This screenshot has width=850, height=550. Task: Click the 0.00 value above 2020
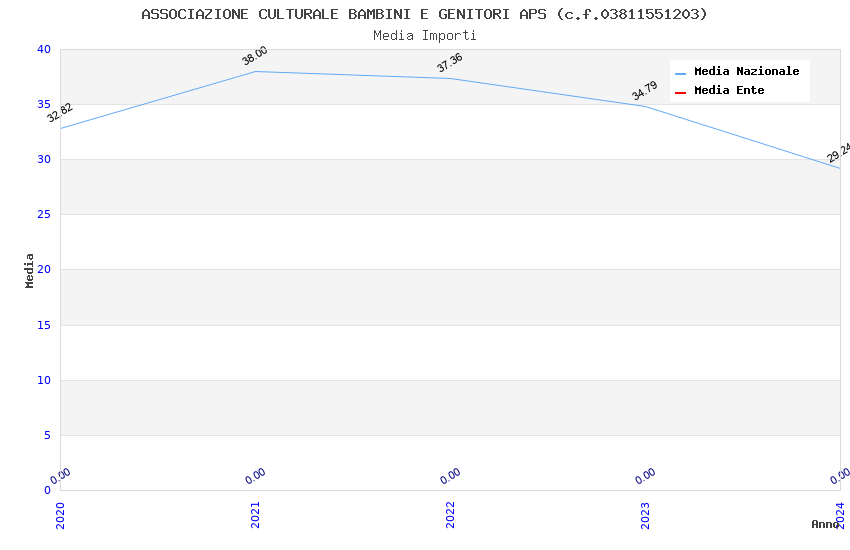coord(60,476)
